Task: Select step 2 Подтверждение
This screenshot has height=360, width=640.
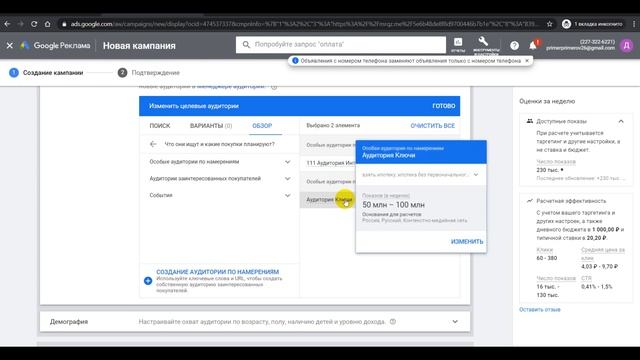Action: point(149,73)
